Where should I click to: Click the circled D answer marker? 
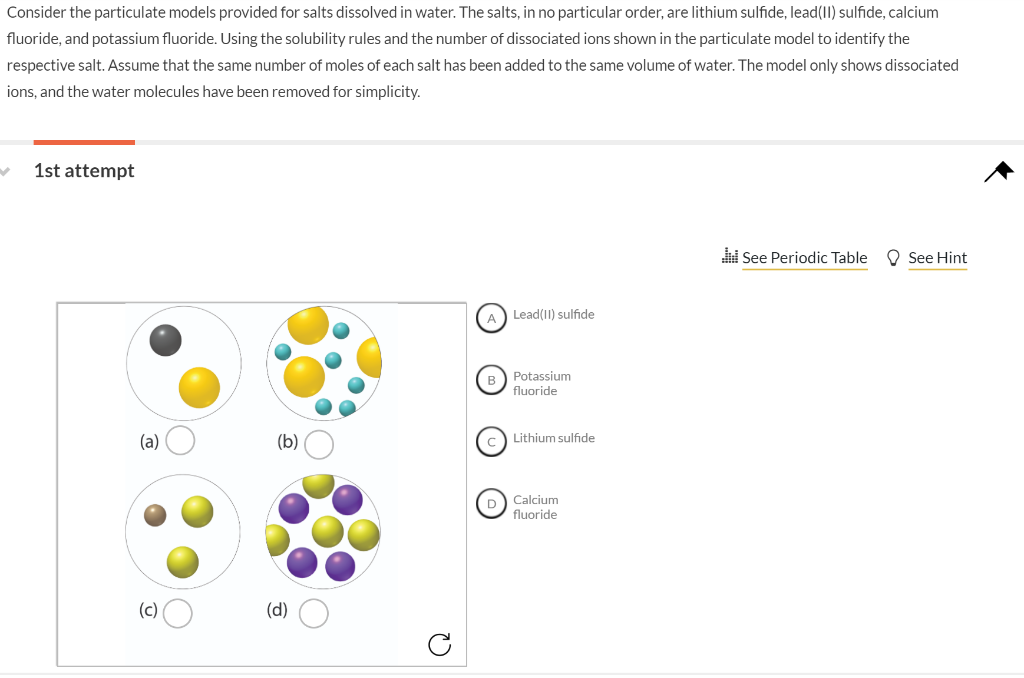(x=491, y=503)
